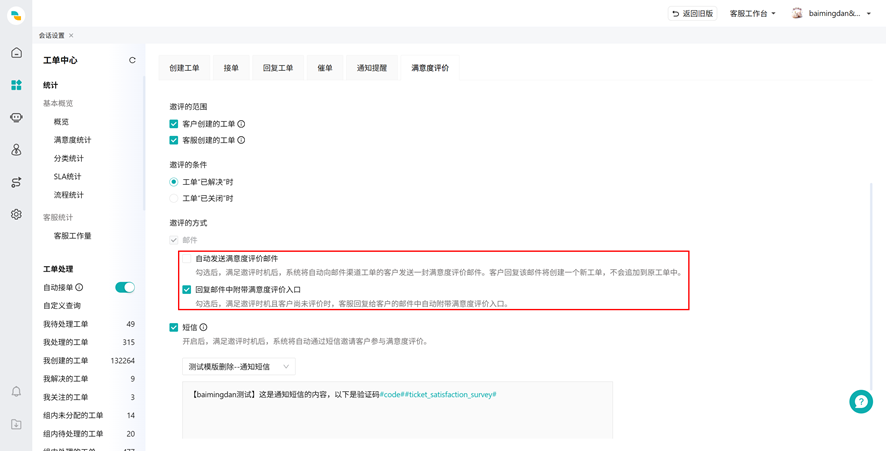The height and width of the screenshot is (451, 886).
Task: Click the info icon beside 短信
Action: click(203, 327)
